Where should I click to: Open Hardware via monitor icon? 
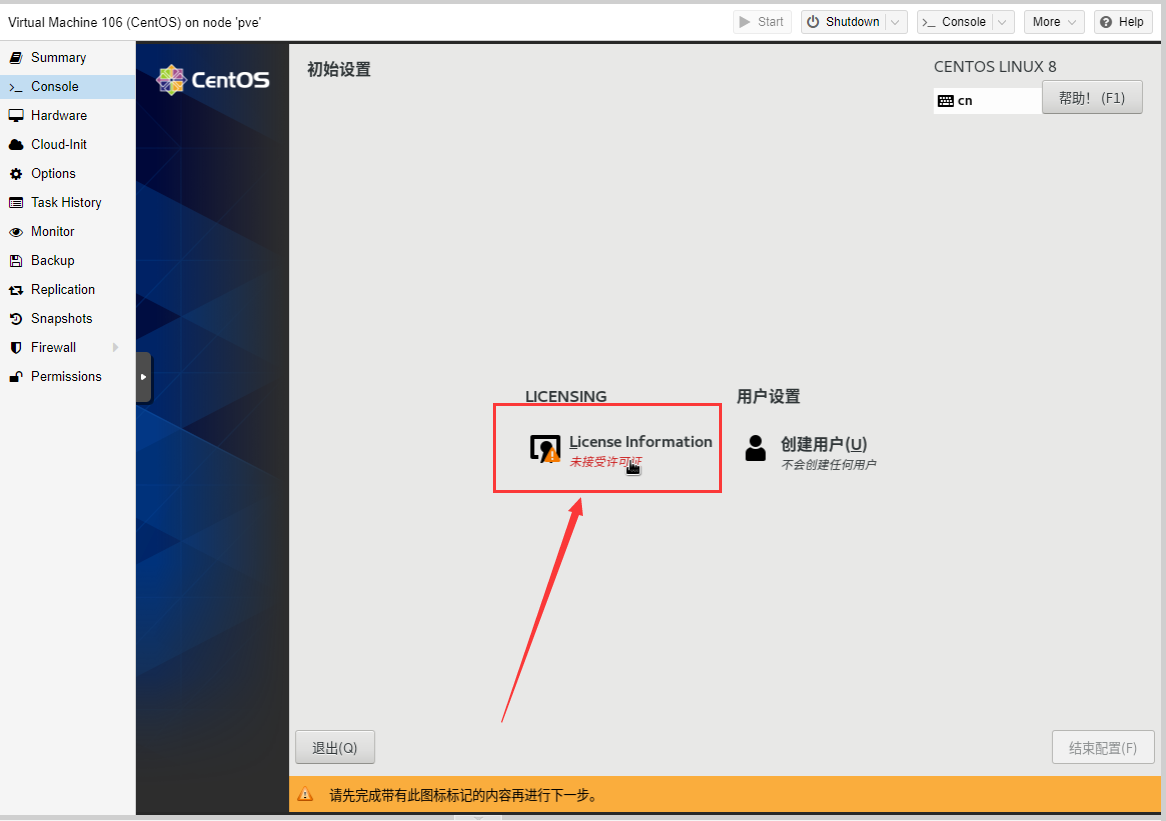click(16, 116)
